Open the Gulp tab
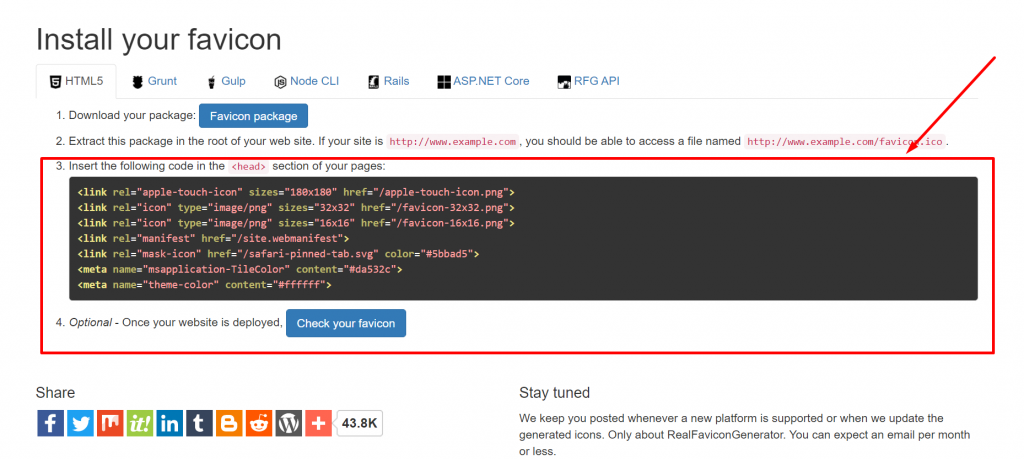The height and width of the screenshot is (459, 1024). coord(226,82)
